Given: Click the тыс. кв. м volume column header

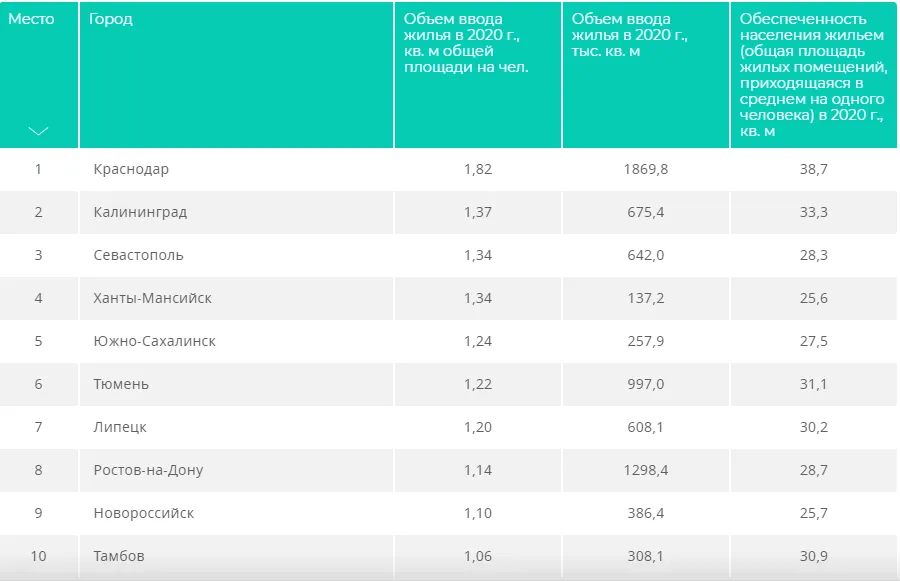Looking at the screenshot, I should click(x=629, y=35).
